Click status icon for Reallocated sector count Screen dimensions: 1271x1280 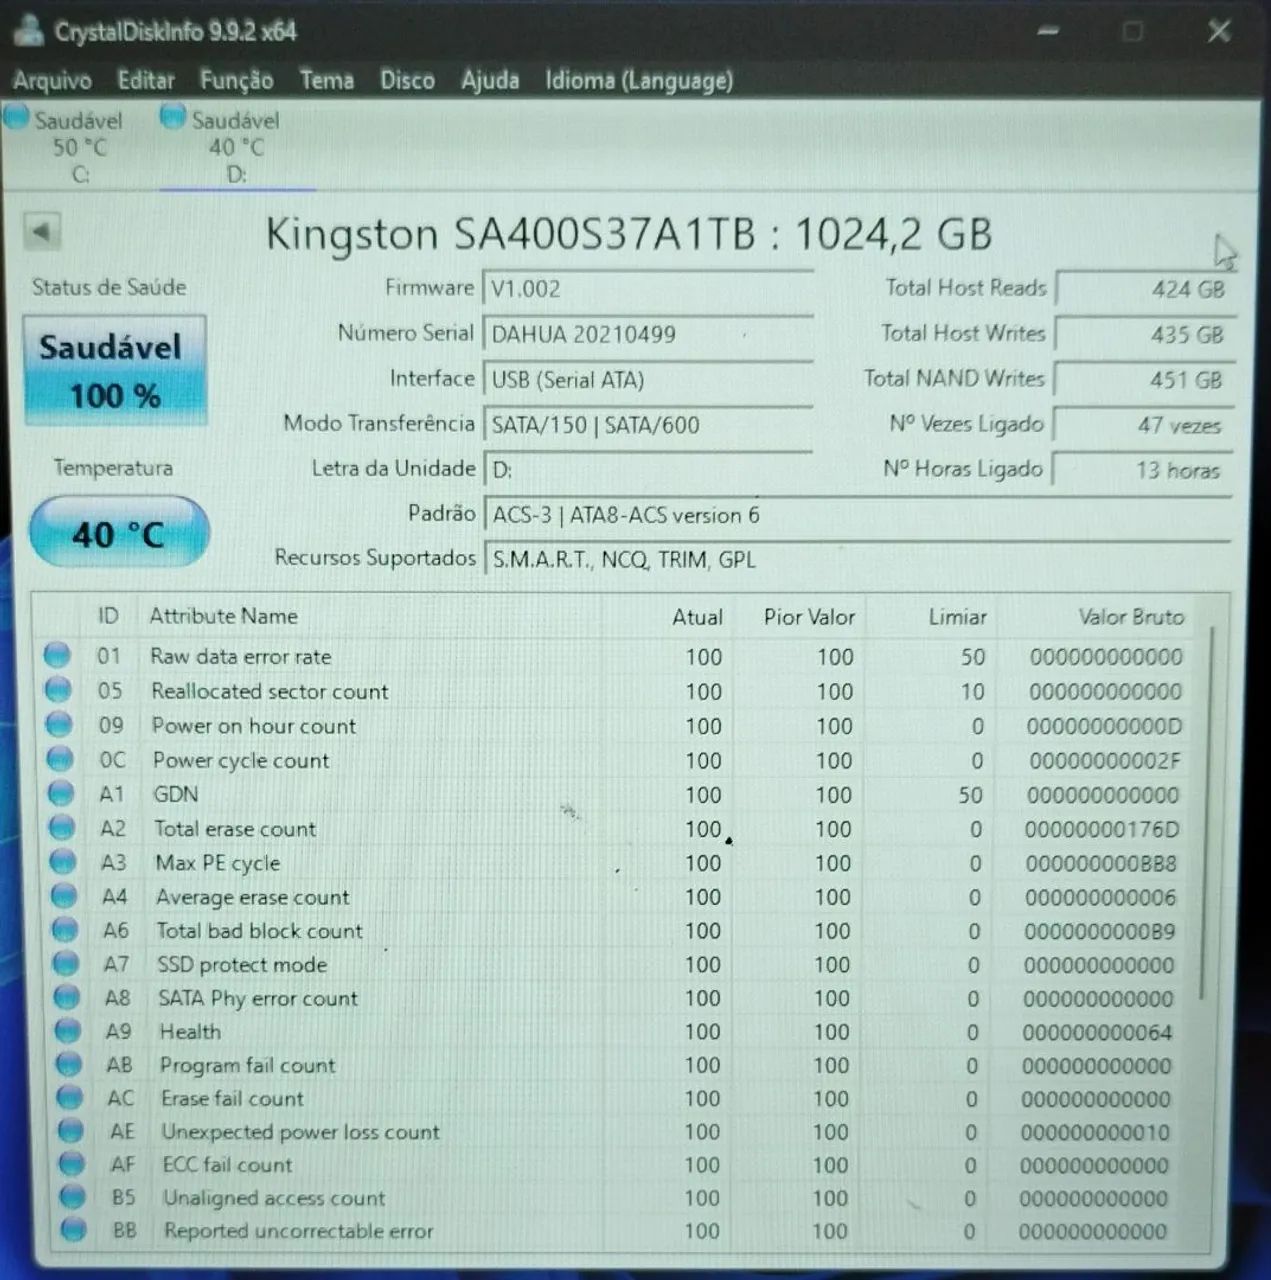(58, 689)
